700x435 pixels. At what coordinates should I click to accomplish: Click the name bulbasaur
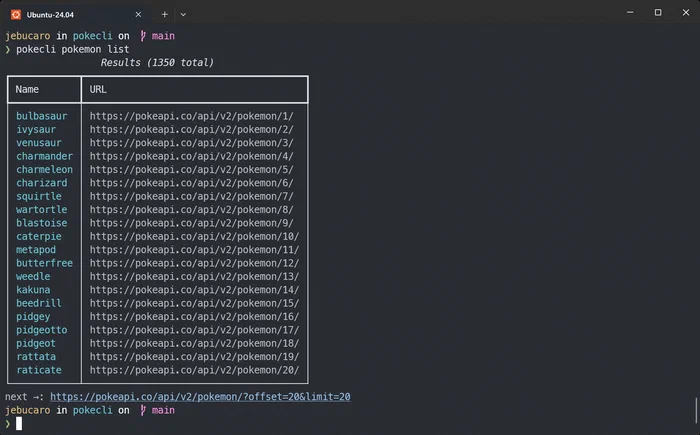(x=42, y=116)
